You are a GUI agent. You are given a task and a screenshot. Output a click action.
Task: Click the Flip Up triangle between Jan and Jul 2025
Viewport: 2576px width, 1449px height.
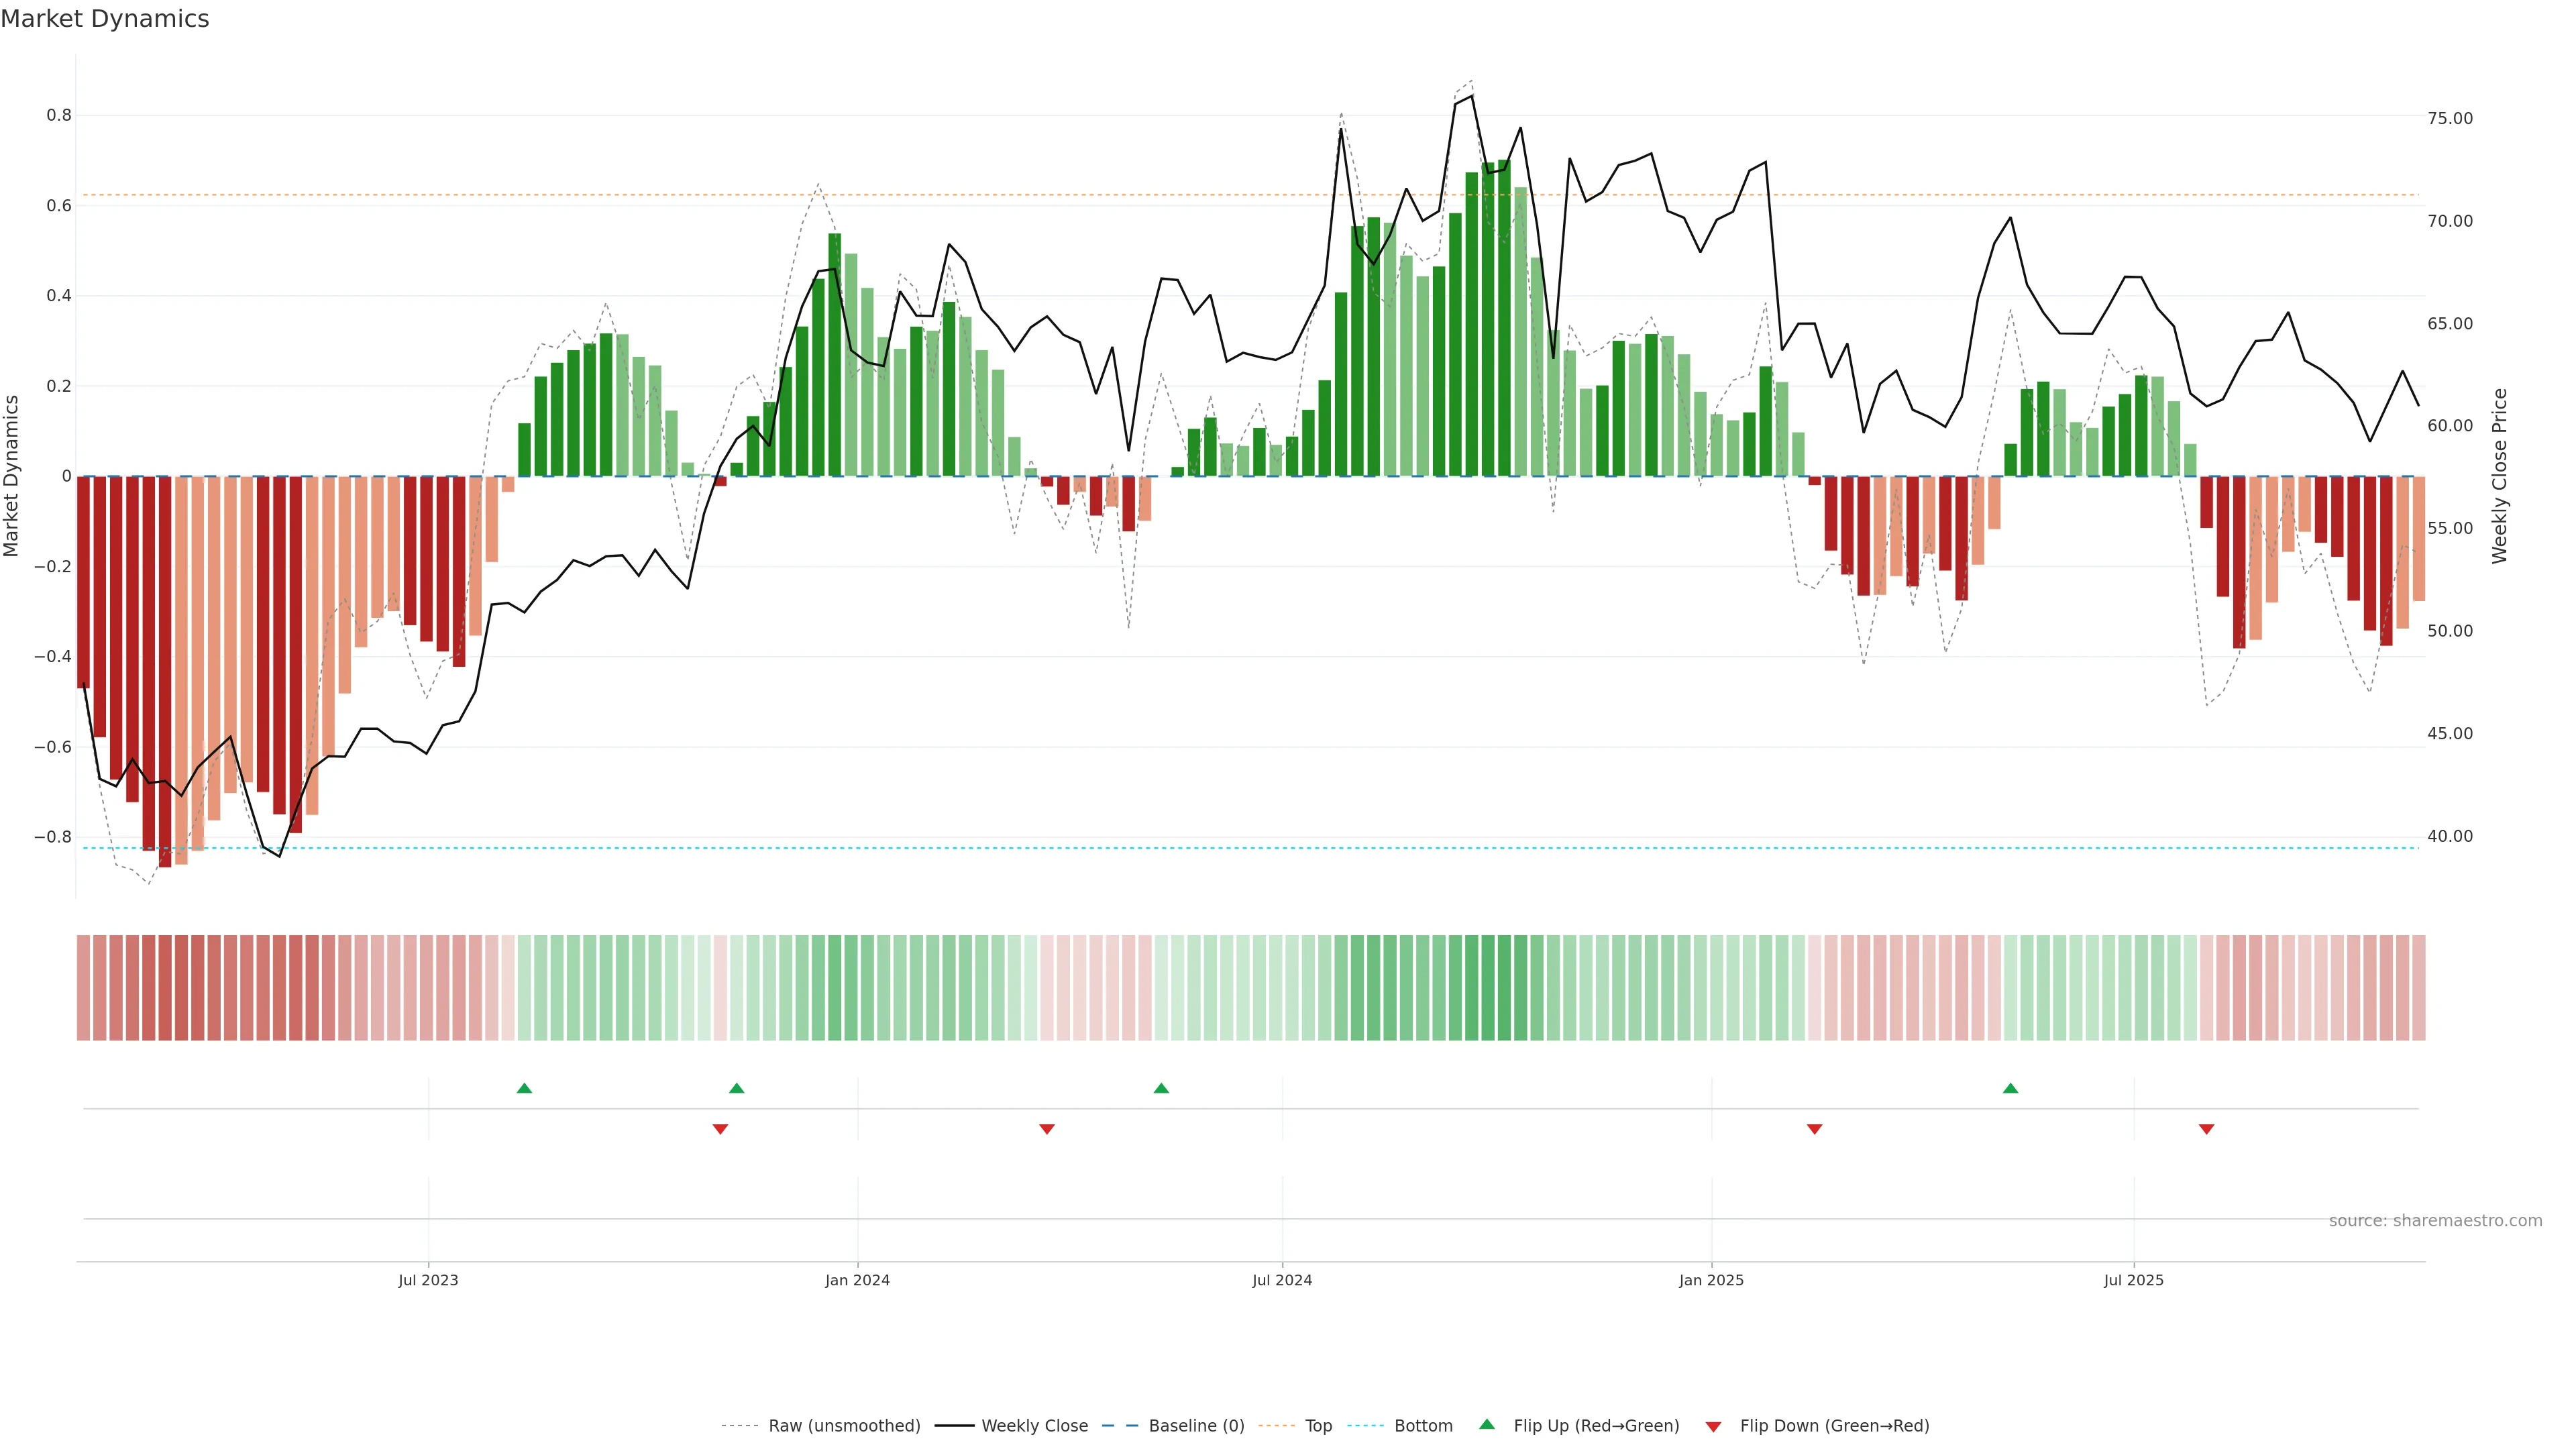coord(2010,1088)
